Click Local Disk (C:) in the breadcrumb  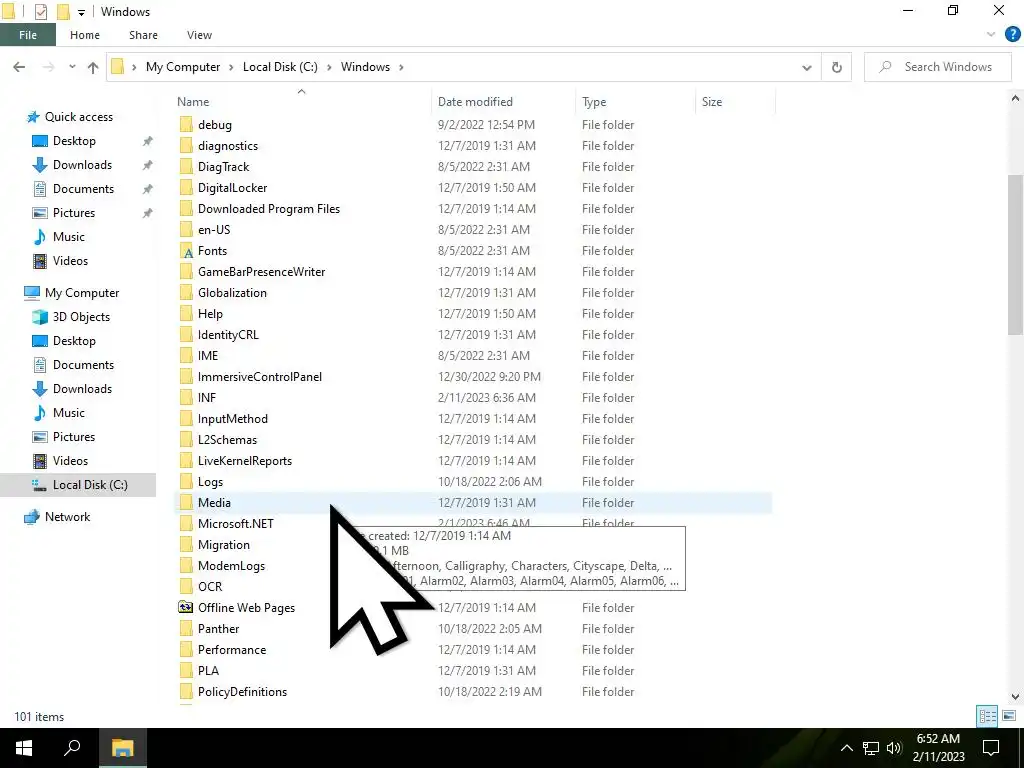point(280,67)
